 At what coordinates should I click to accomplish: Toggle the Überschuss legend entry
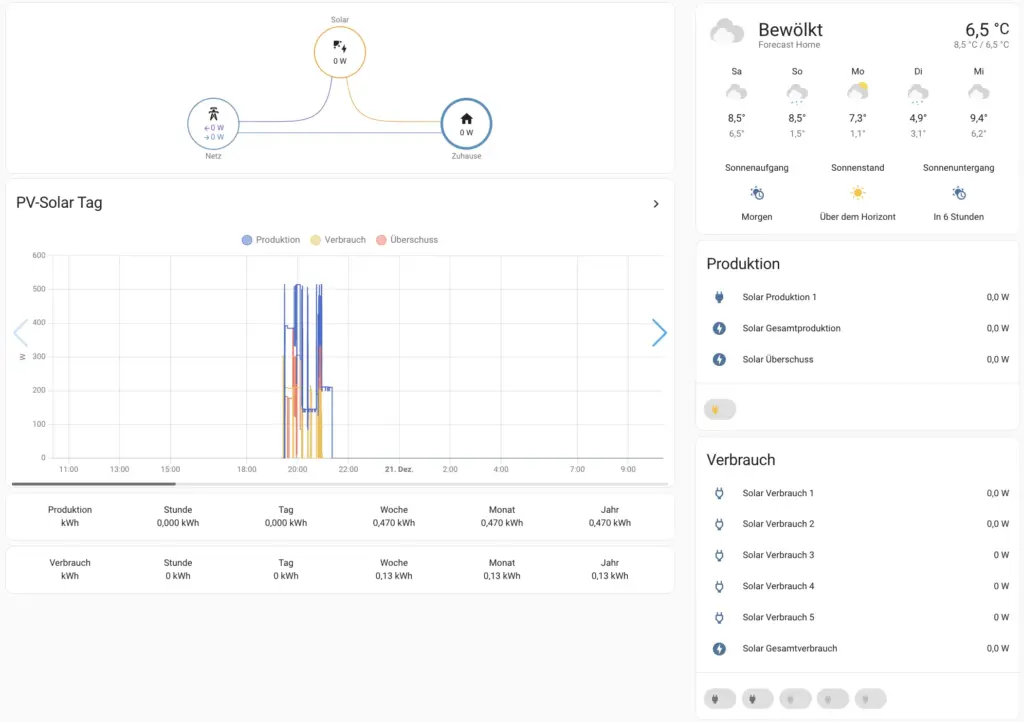(x=406, y=240)
